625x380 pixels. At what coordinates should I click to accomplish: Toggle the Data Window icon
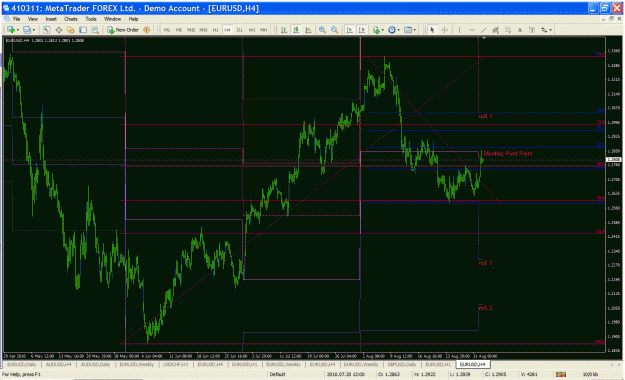(59, 30)
